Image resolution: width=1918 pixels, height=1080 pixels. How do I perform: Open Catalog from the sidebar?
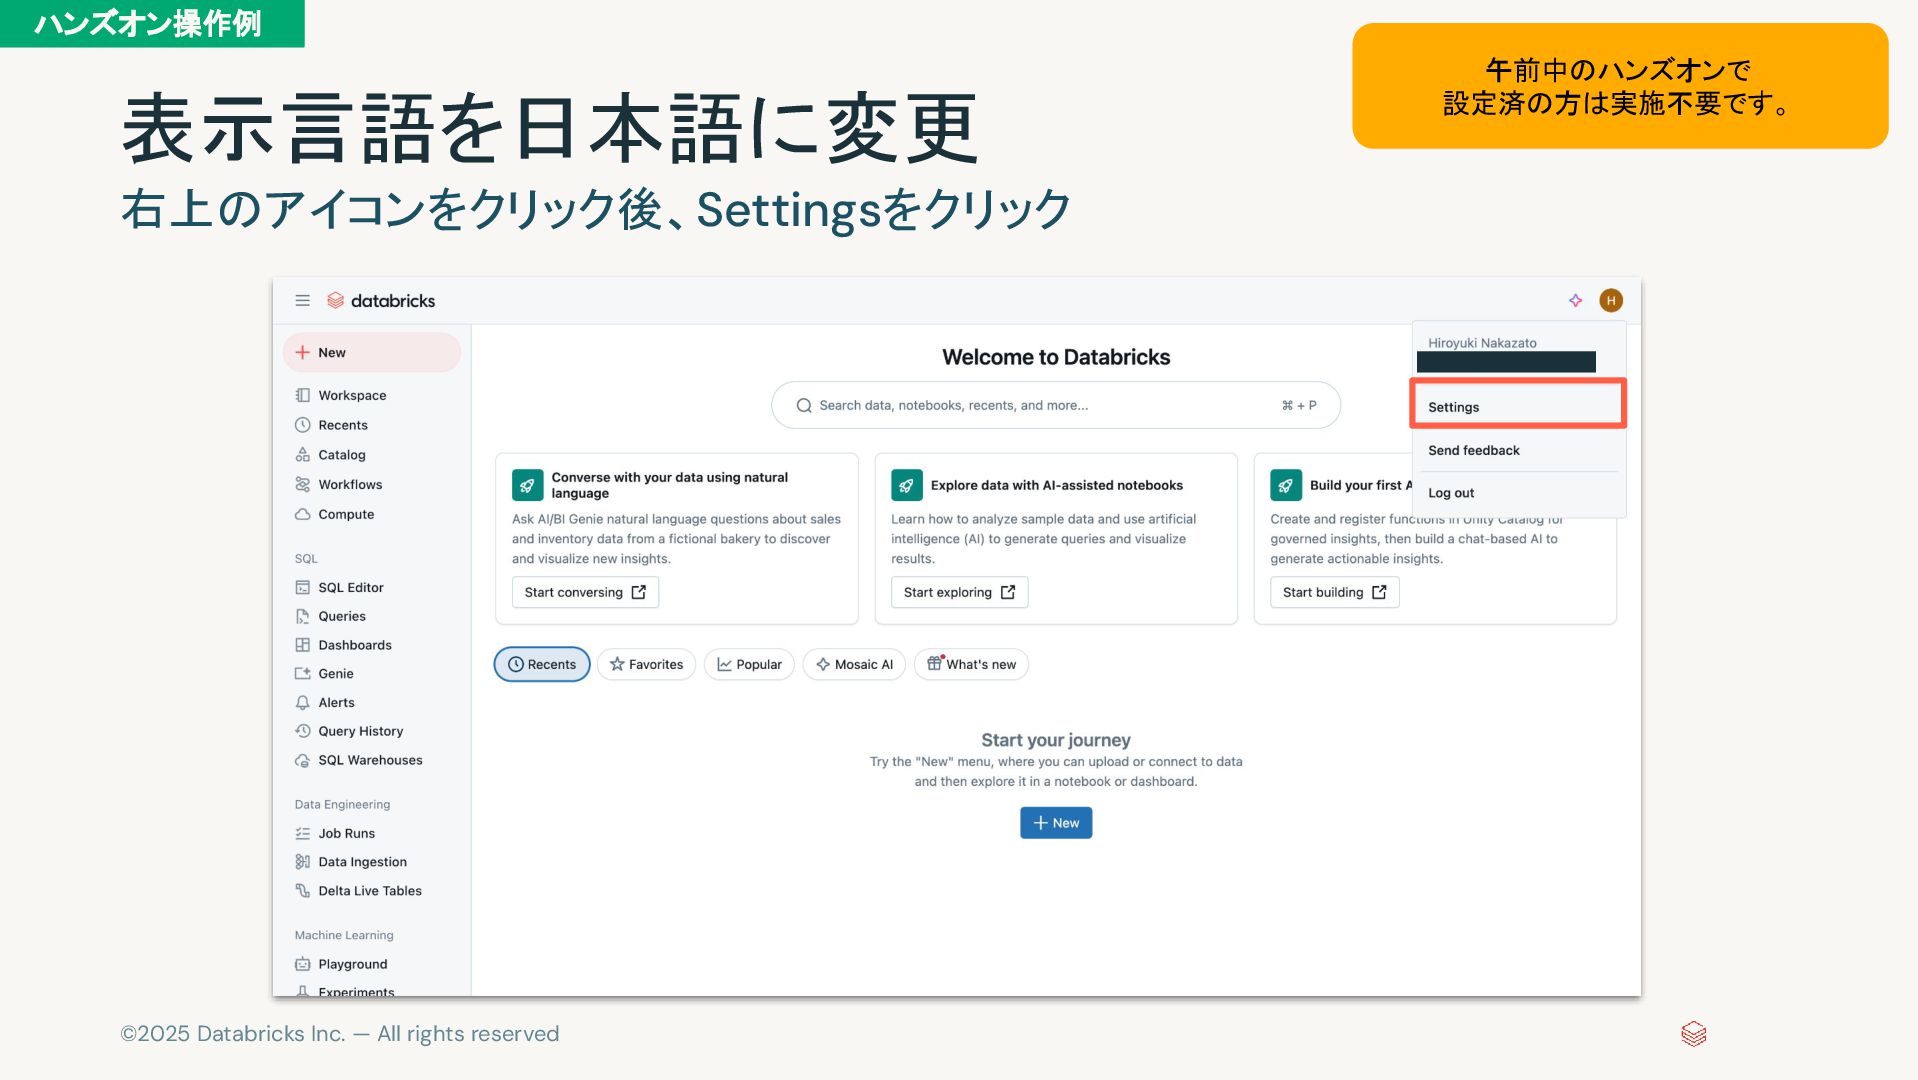tap(342, 455)
